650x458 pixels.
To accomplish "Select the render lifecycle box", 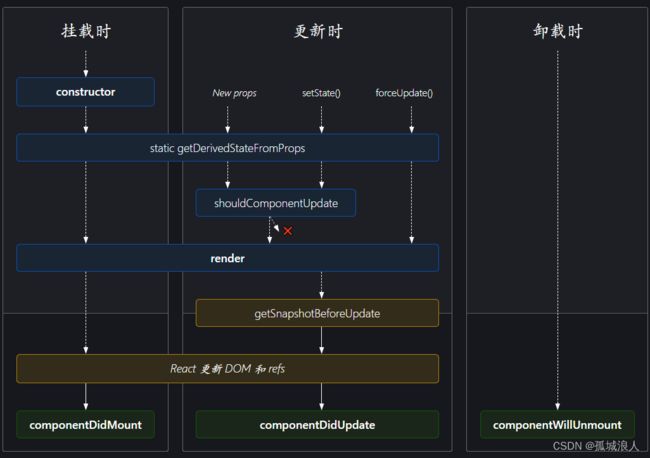I will [228, 258].
